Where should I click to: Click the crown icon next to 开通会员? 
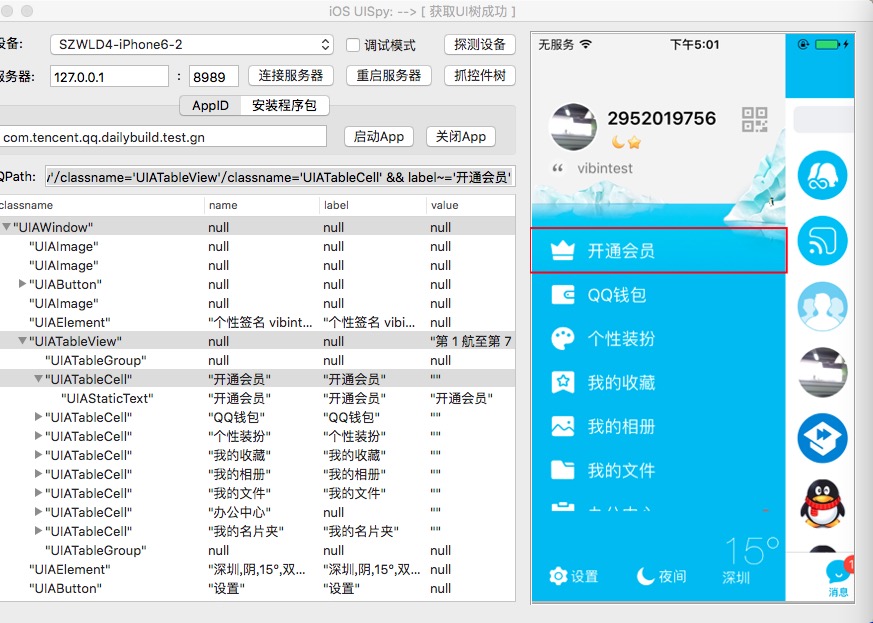pyautogui.click(x=562, y=251)
